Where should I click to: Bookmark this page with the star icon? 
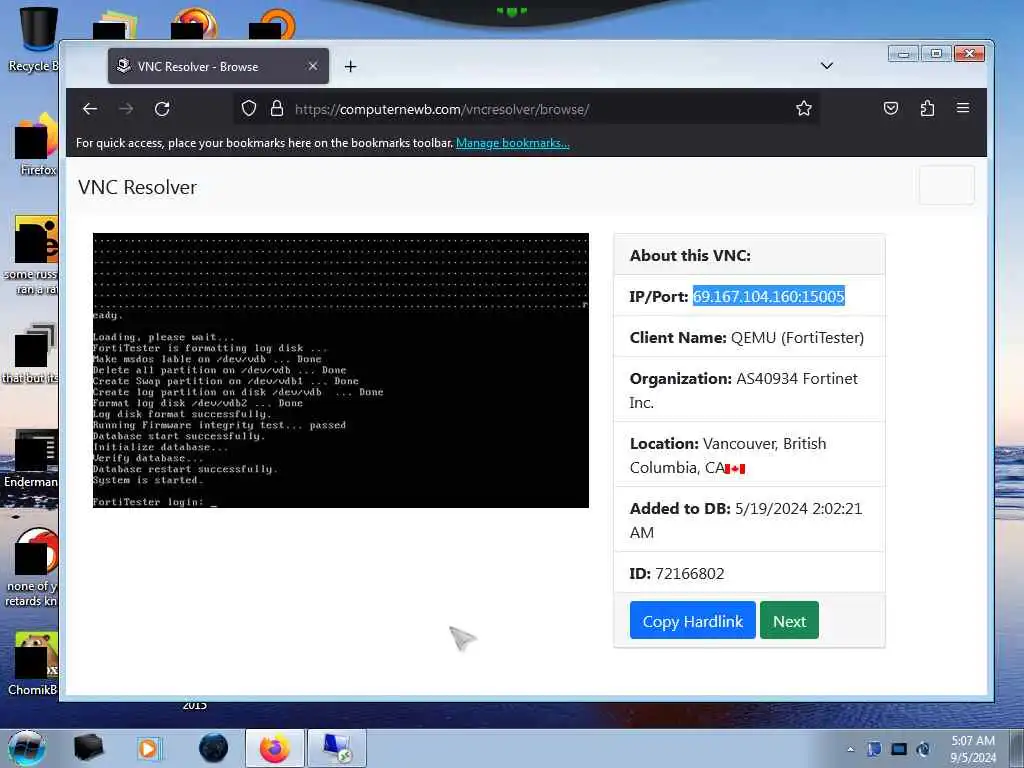pyautogui.click(x=804, y=108)
